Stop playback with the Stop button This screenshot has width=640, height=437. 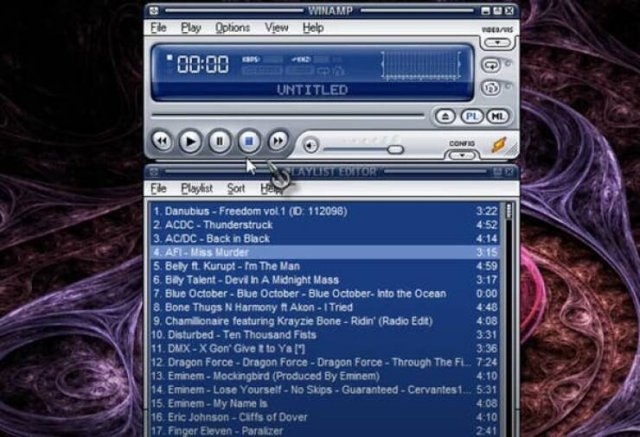coord(249,142)
